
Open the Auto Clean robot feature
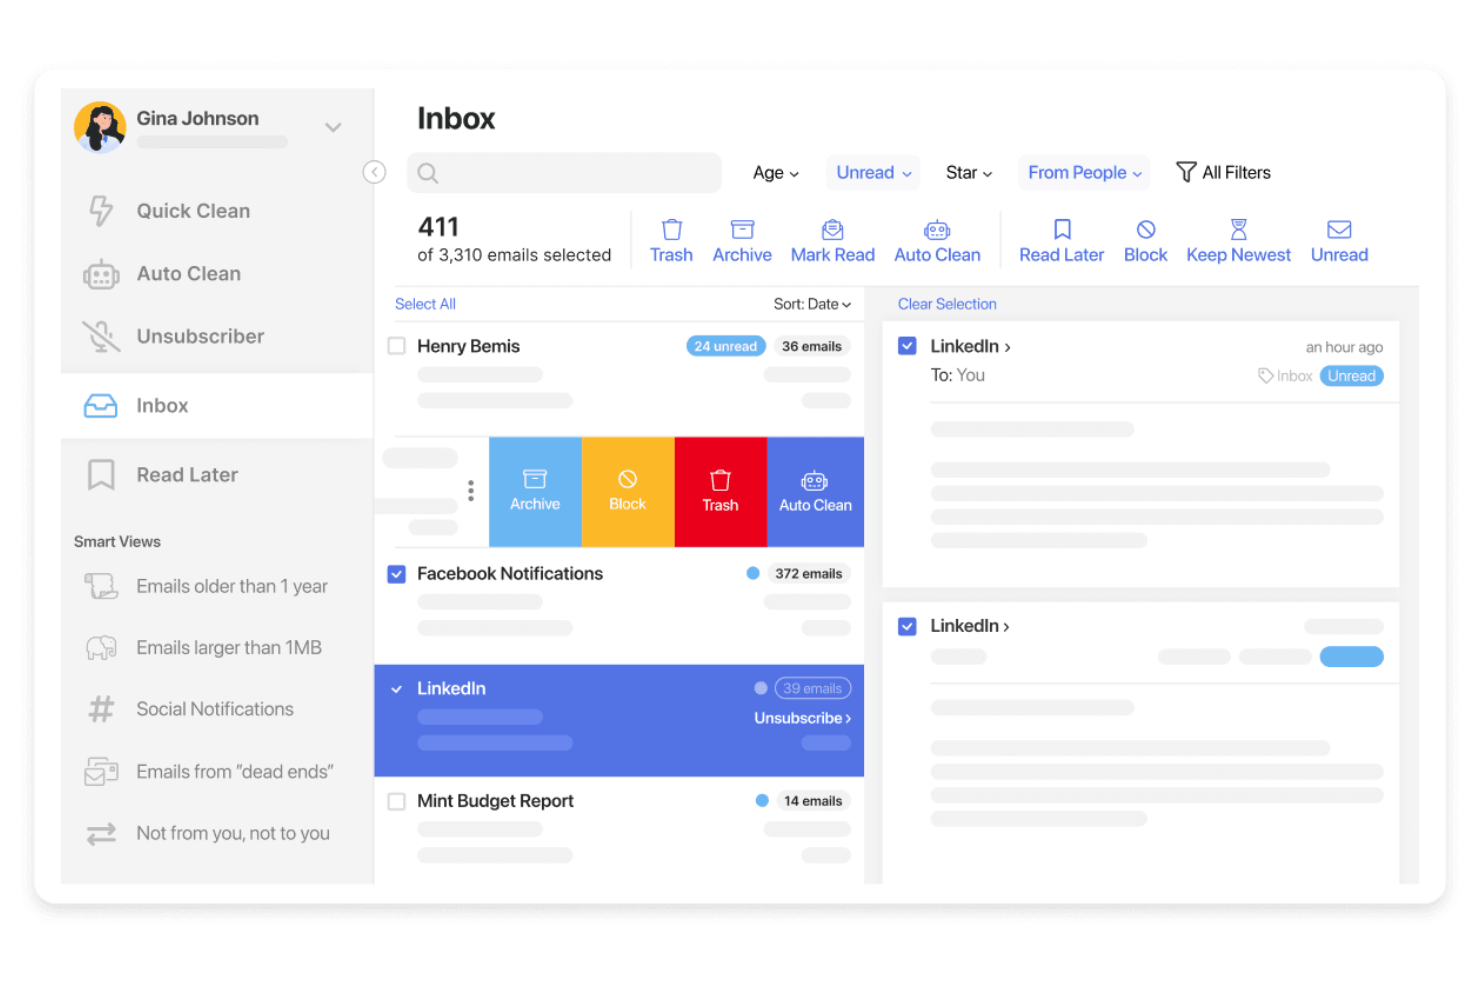tap(188, 273)
